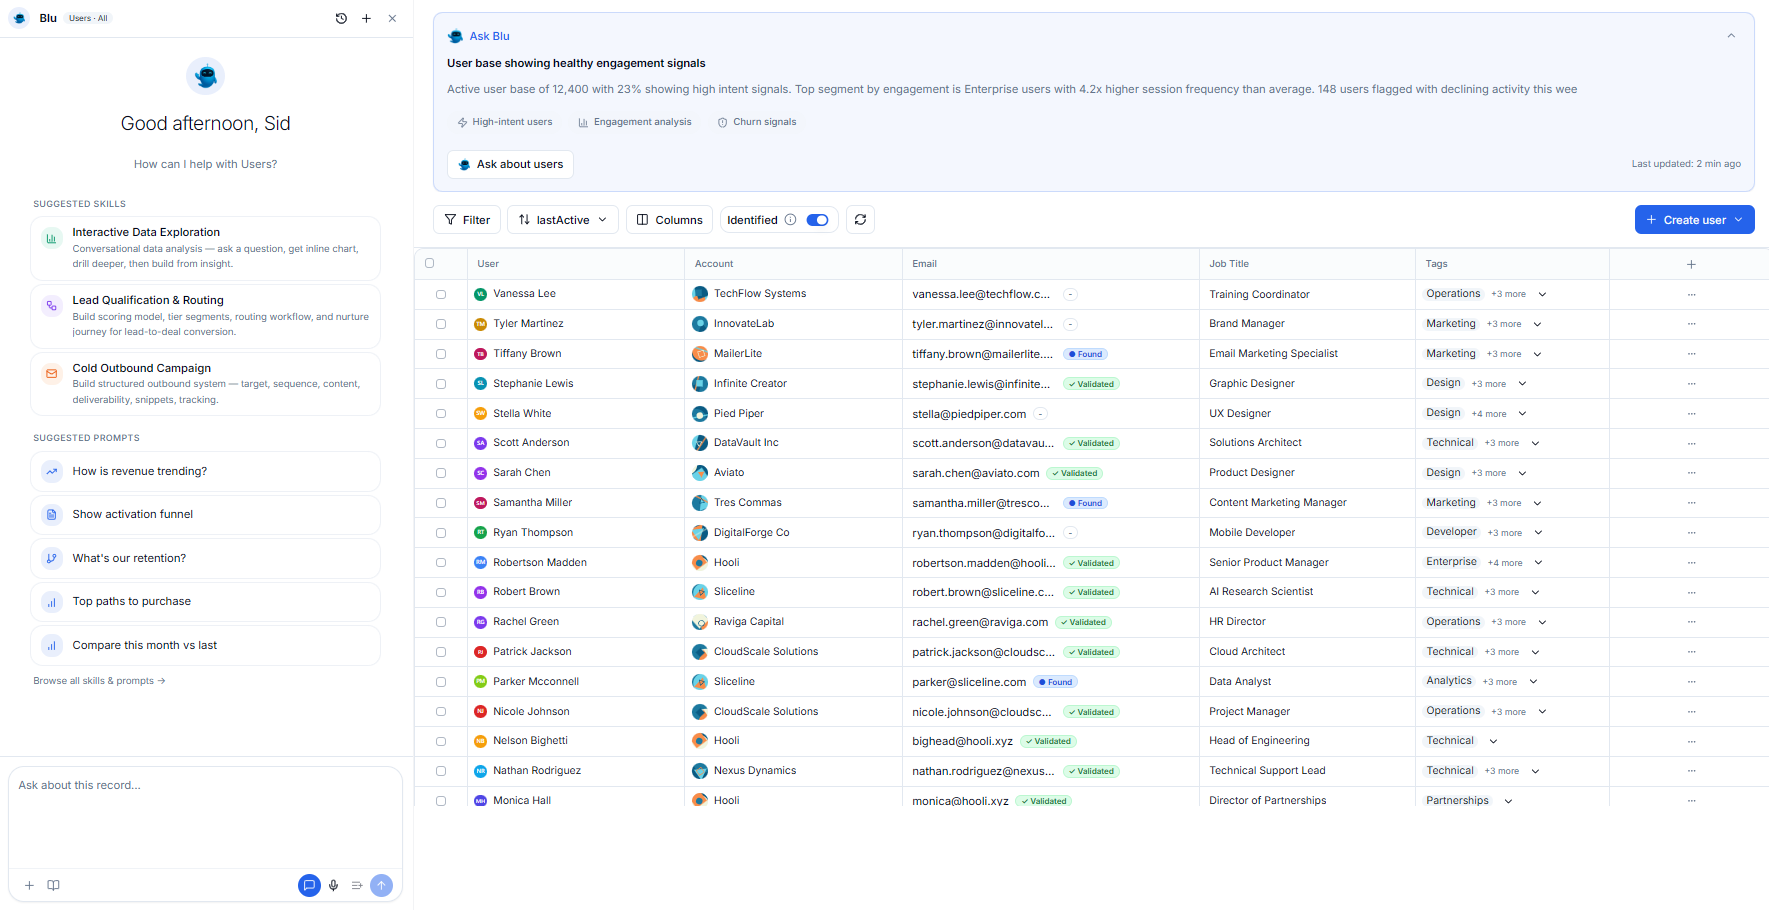Browse all skills and prompts
The height and width of the screenshot is (910, 1769).
coord(99,680)
